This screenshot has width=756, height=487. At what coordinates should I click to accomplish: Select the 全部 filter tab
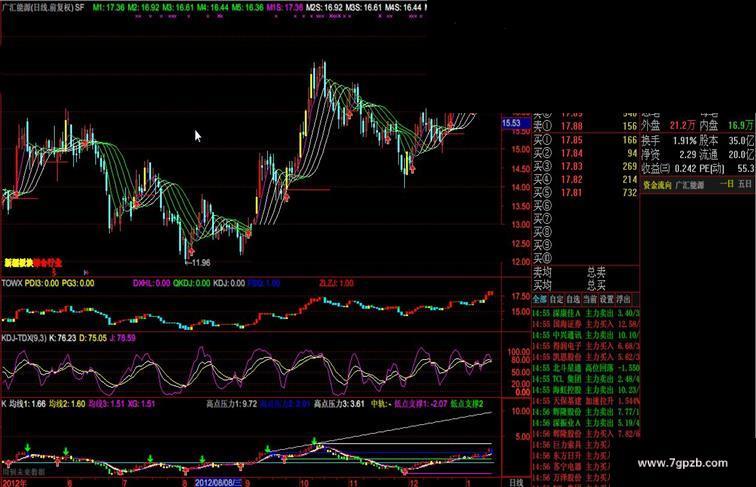540,299
